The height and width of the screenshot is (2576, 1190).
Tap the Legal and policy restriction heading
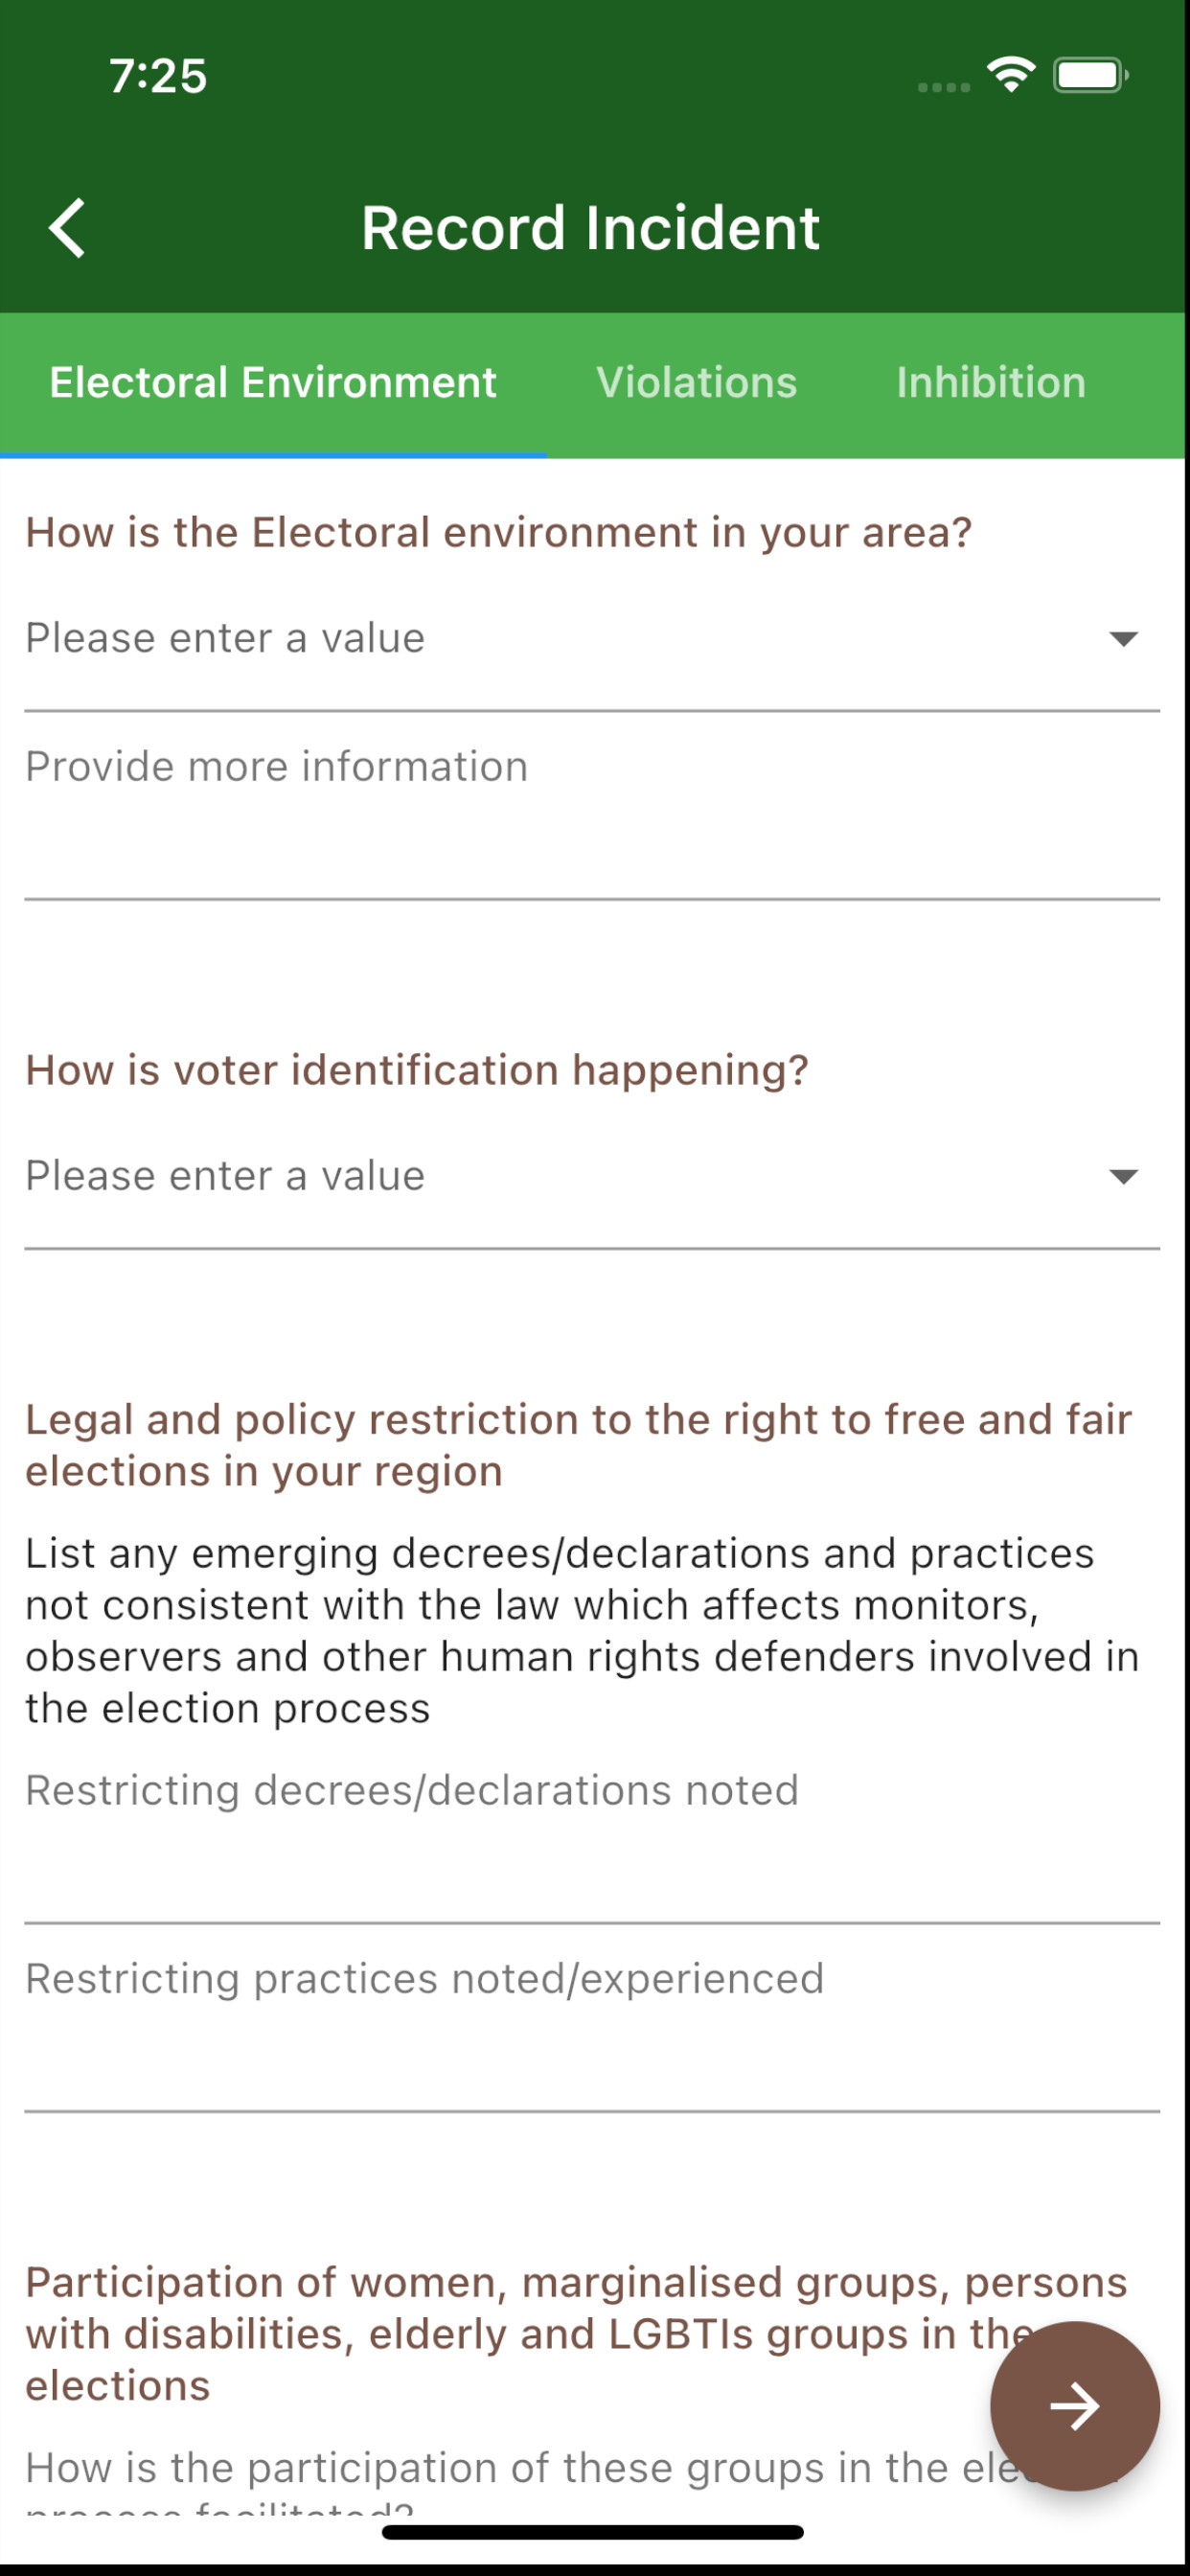coord(578,1446)
